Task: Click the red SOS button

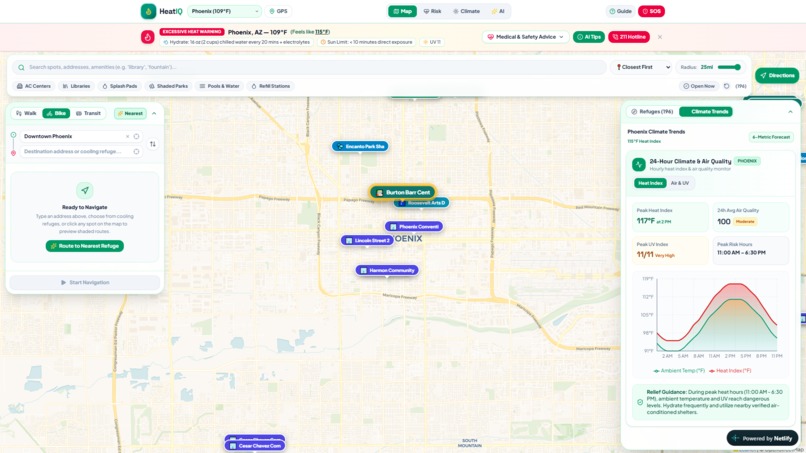Action: coord(651,11)
